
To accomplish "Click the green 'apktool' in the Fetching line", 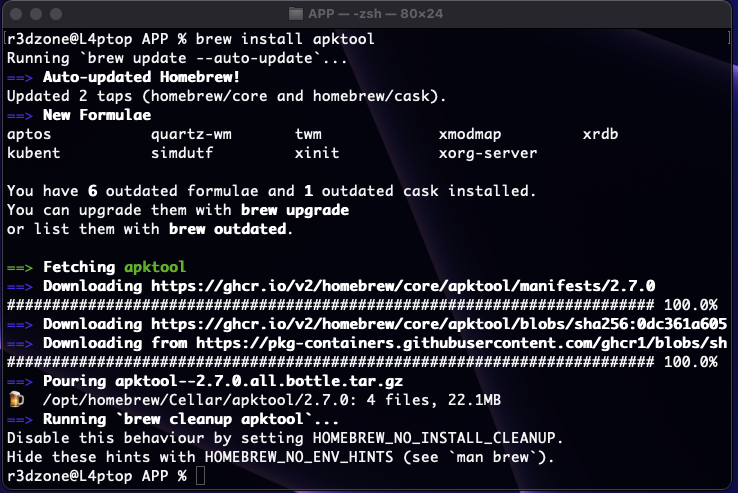I will [155, 267].
